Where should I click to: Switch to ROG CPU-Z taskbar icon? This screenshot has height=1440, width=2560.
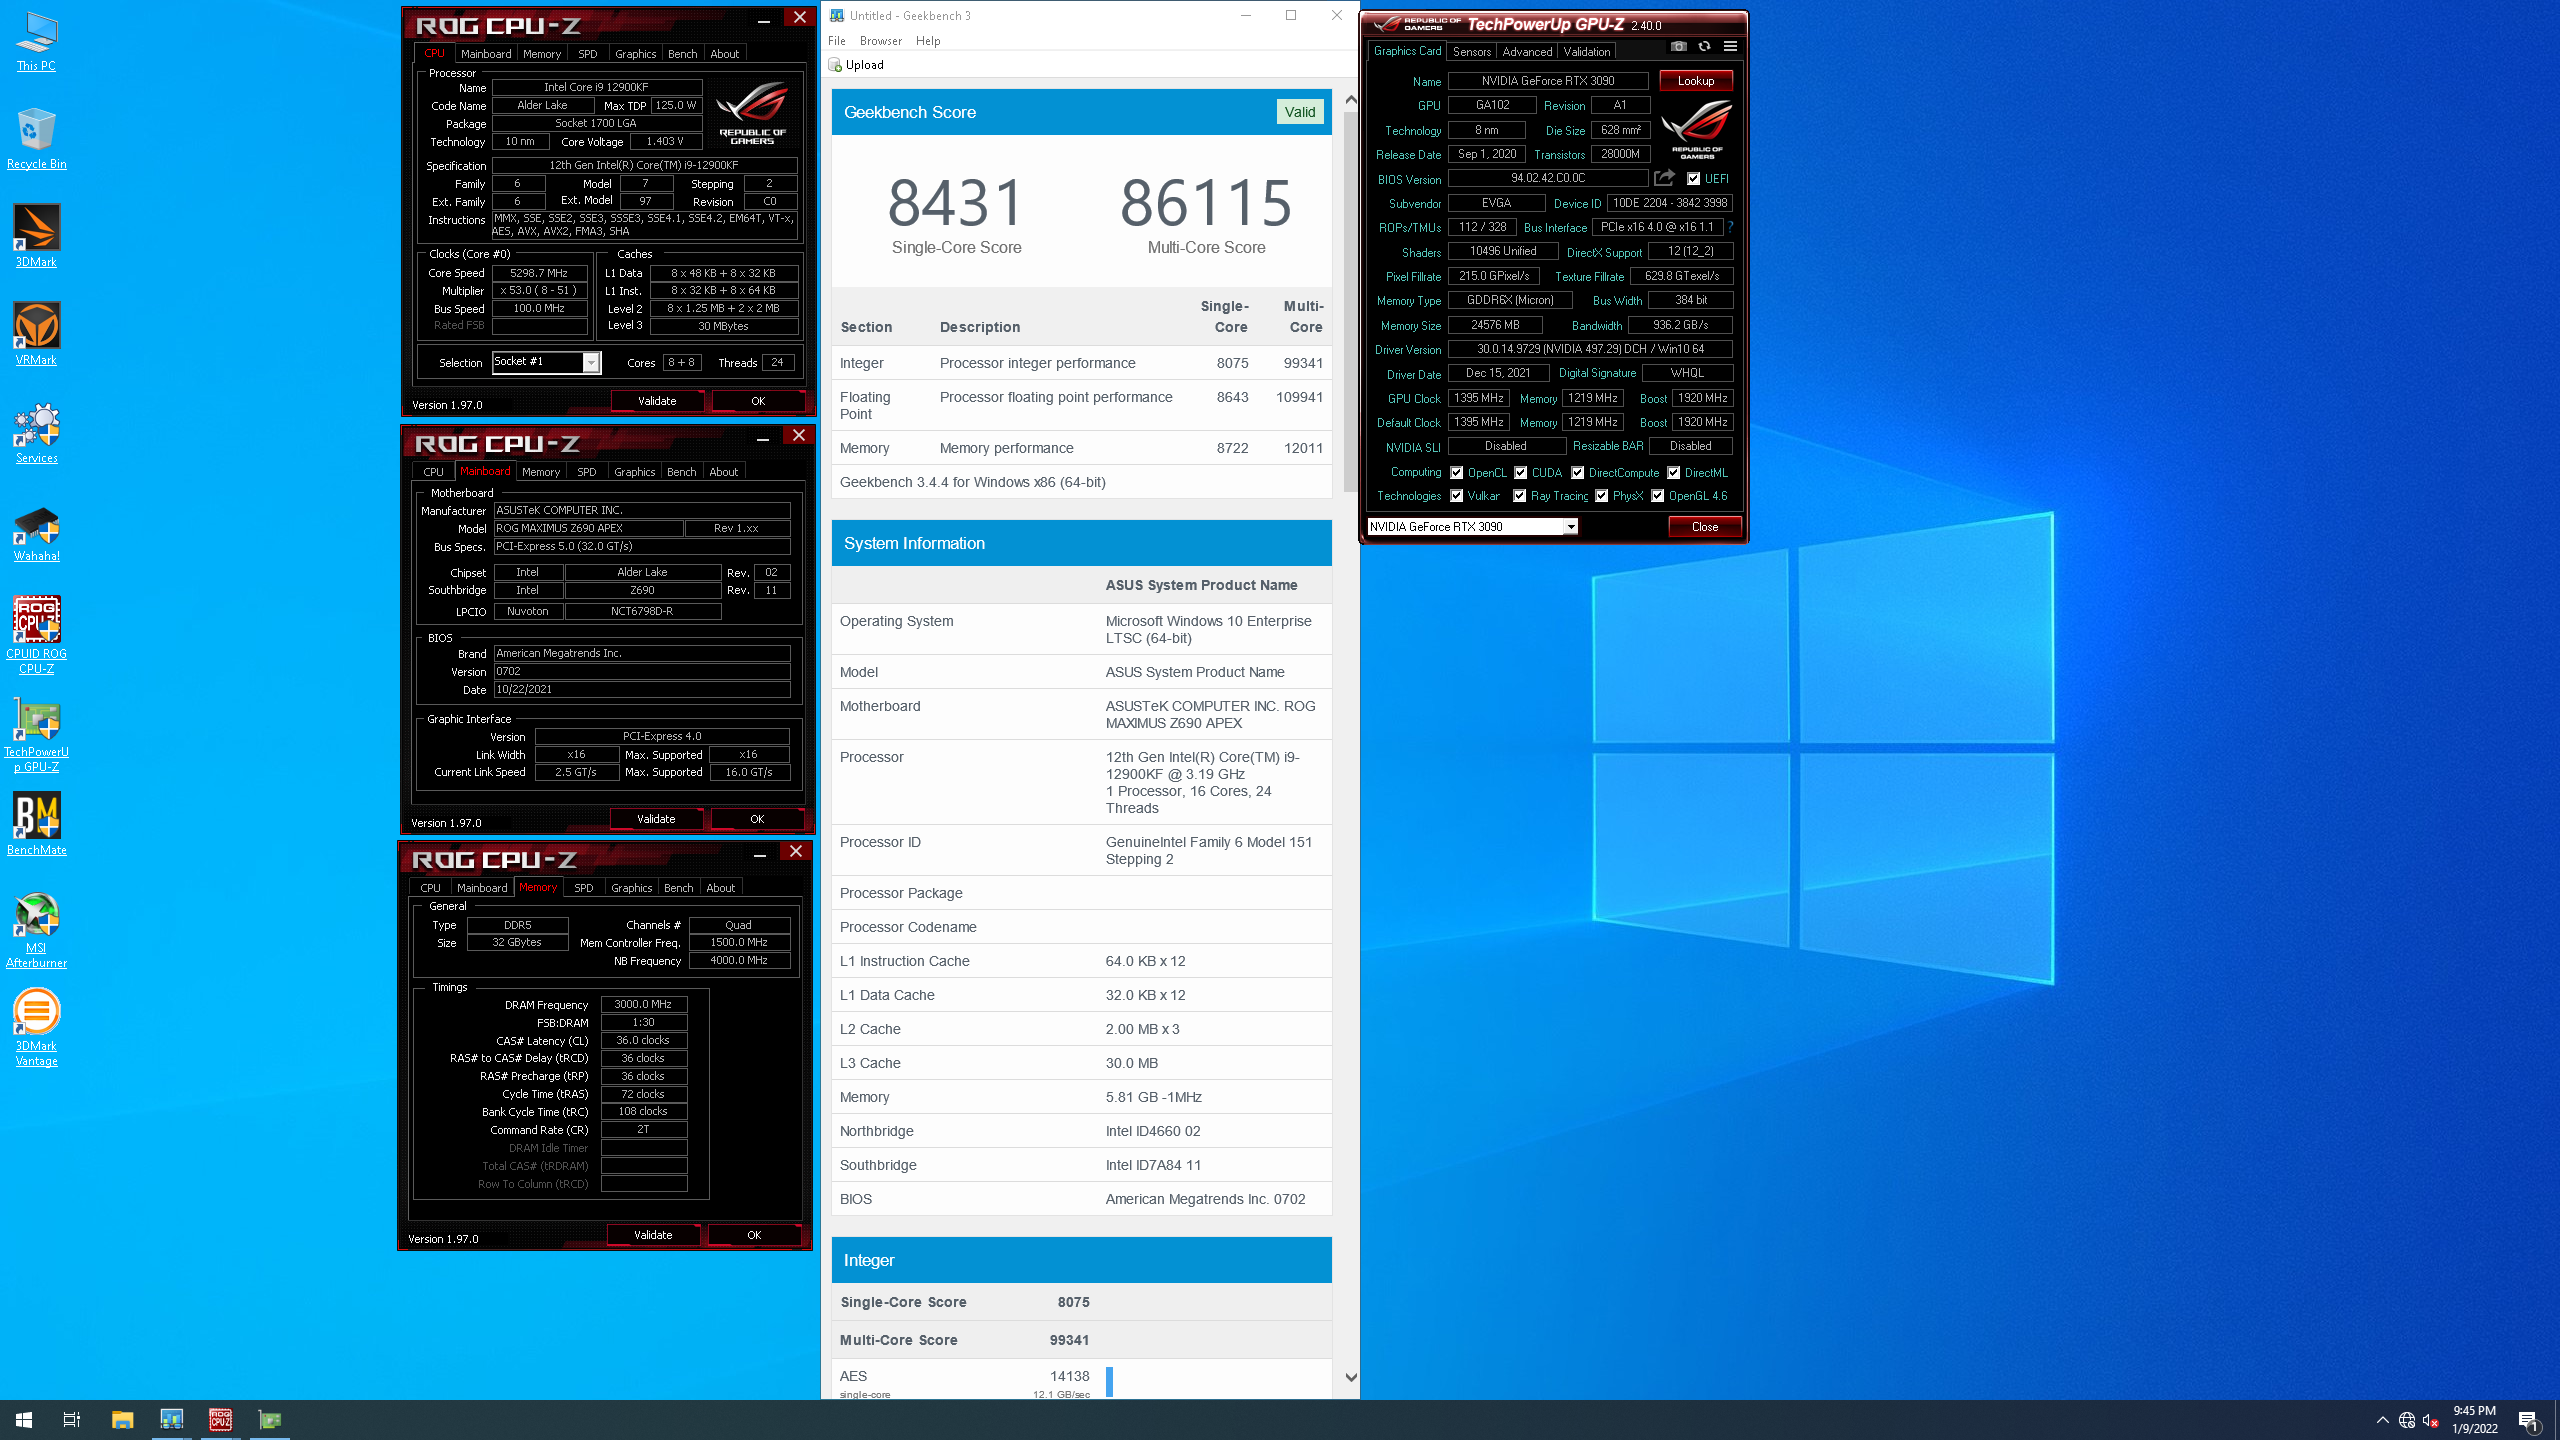click(x=220, y=1419)
